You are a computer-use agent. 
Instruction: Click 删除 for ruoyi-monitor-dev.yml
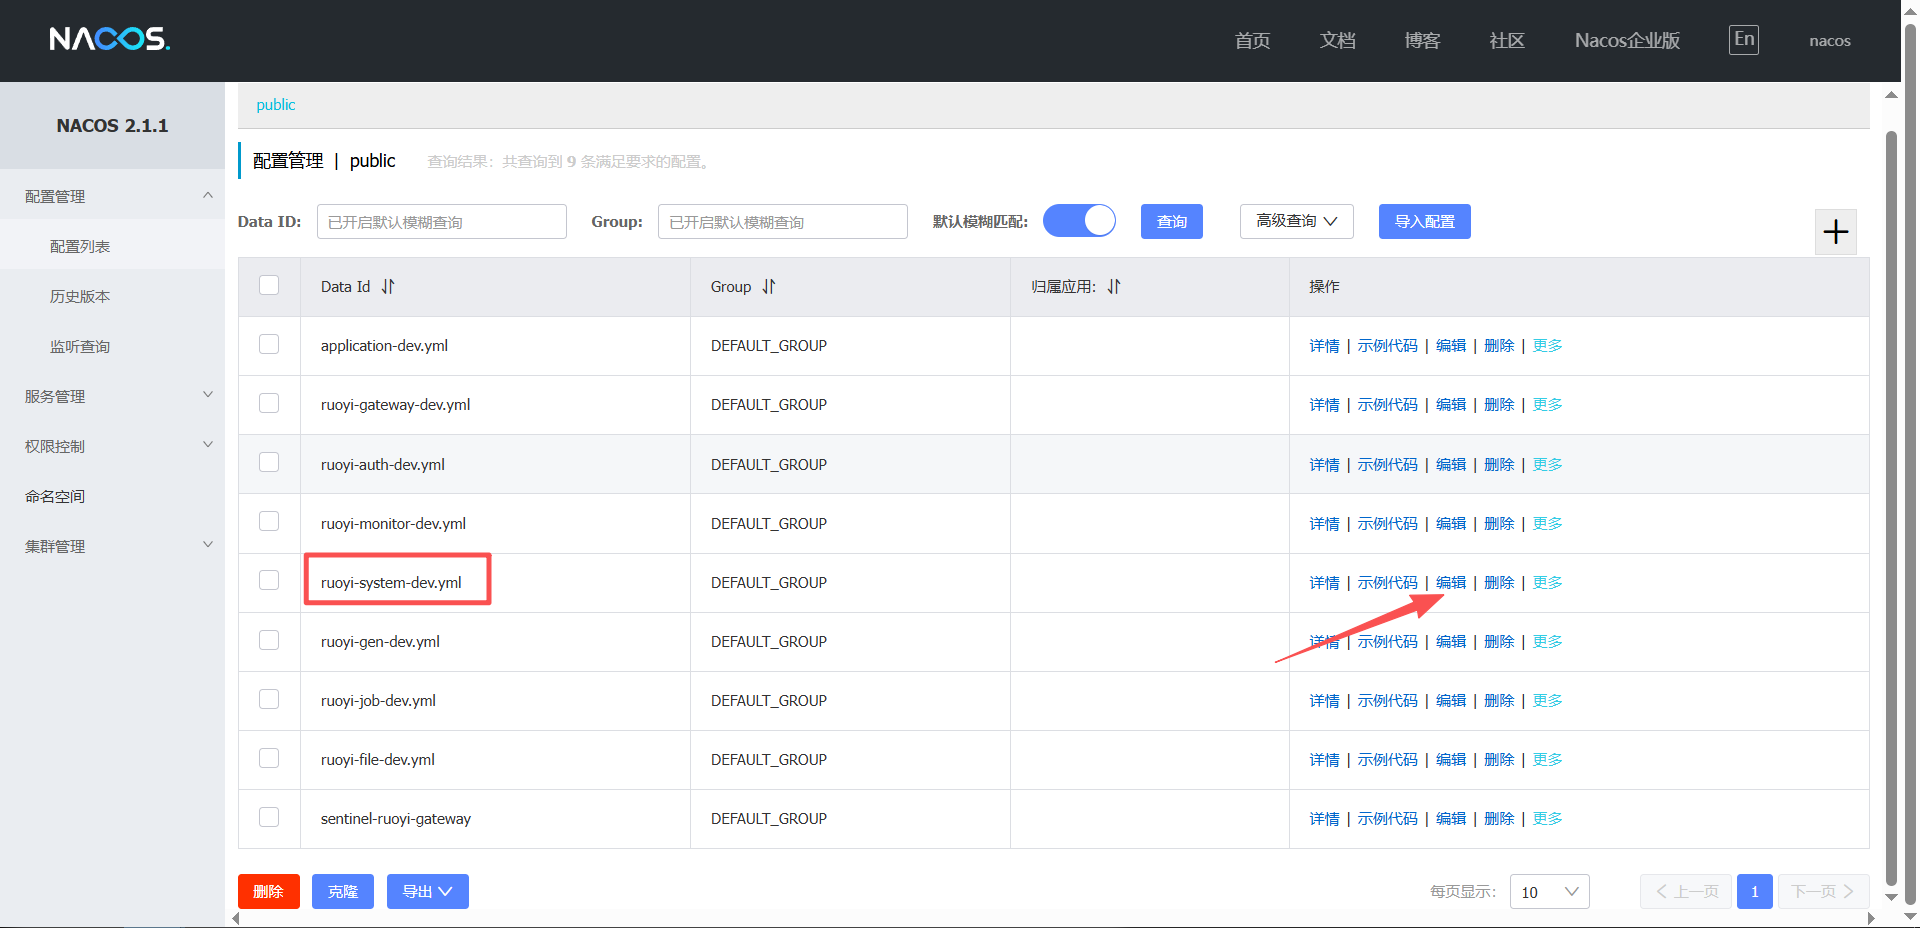coord(1499,524)
